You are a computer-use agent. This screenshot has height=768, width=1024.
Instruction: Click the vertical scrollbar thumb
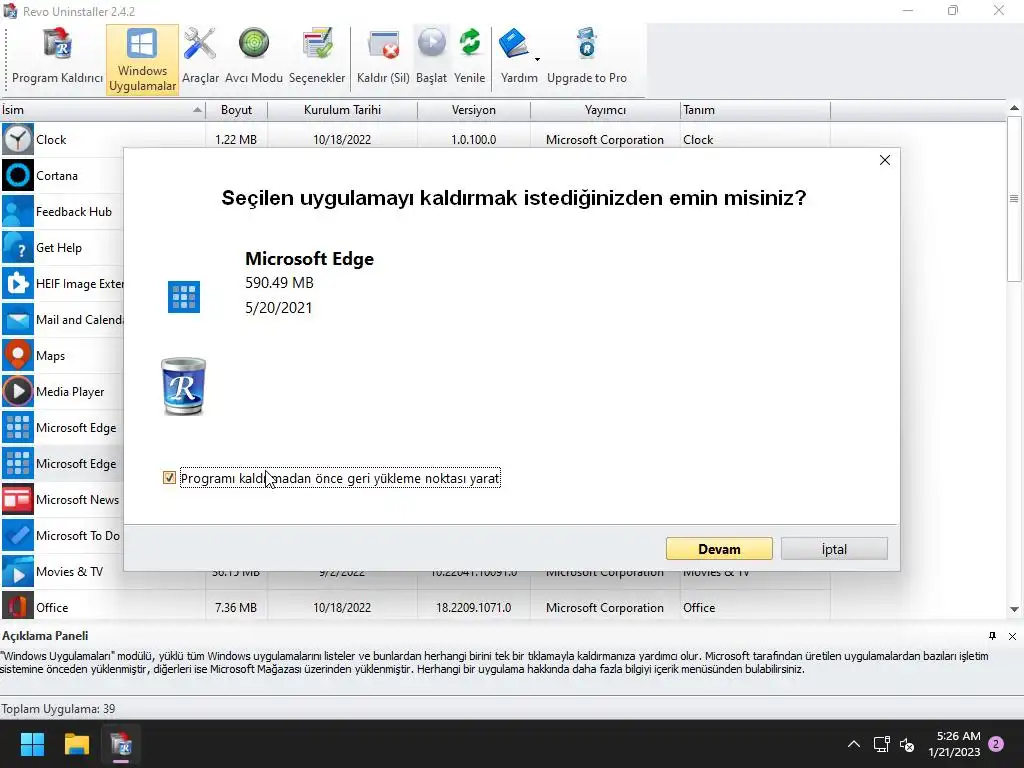1014,199
